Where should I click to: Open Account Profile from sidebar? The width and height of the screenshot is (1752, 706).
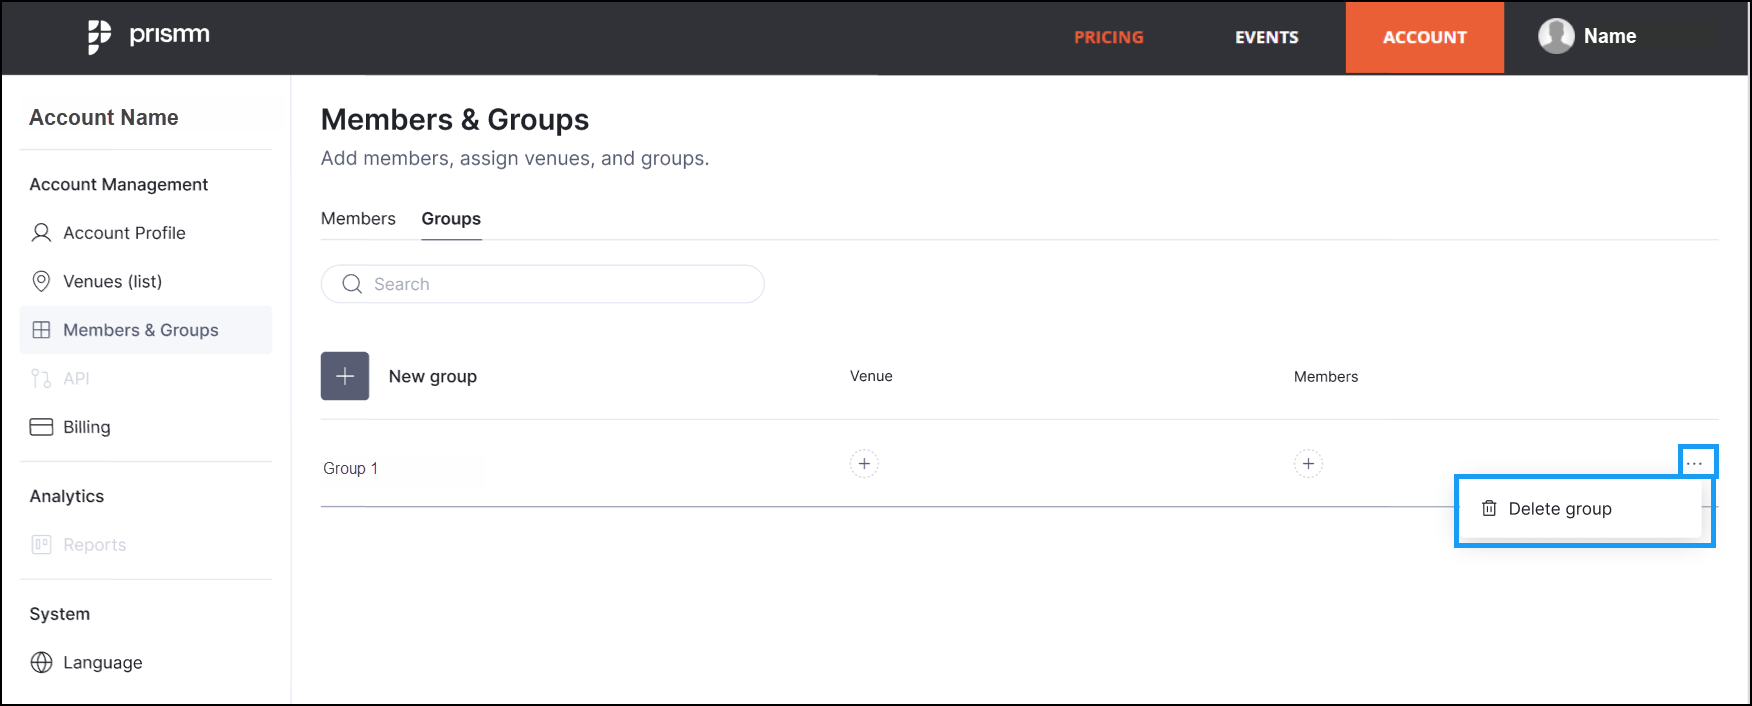[x=108, y=233]
